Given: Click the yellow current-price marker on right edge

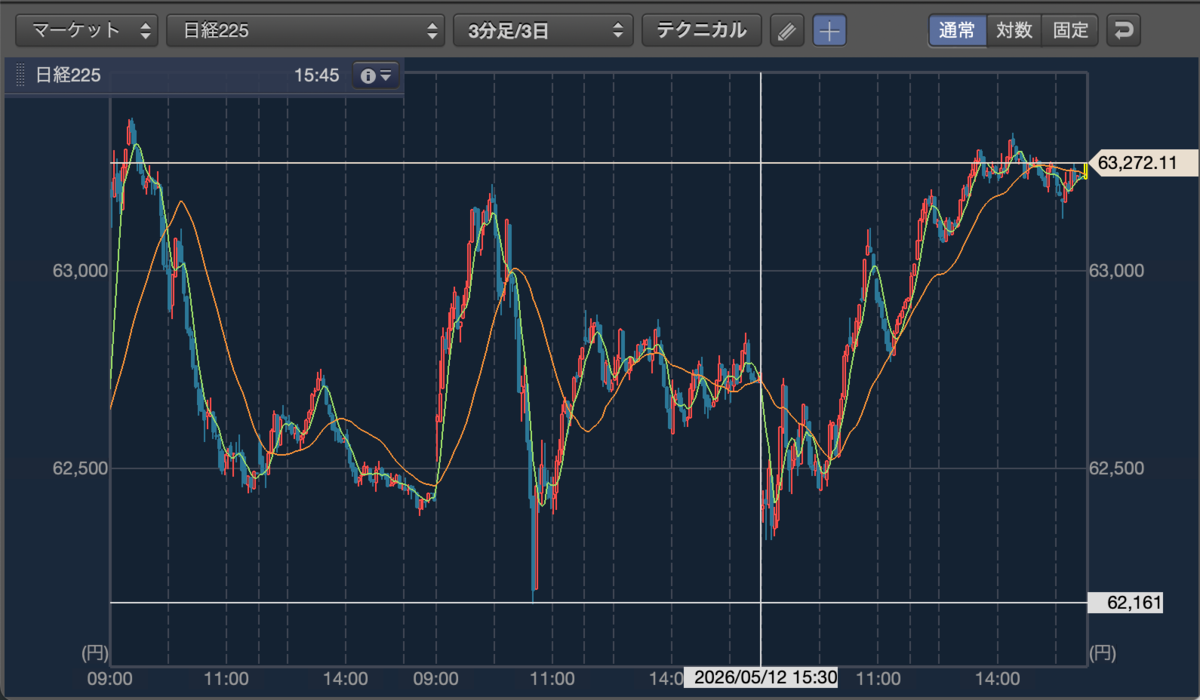Looking at the screenshot, I should [x=1085, y=170].
